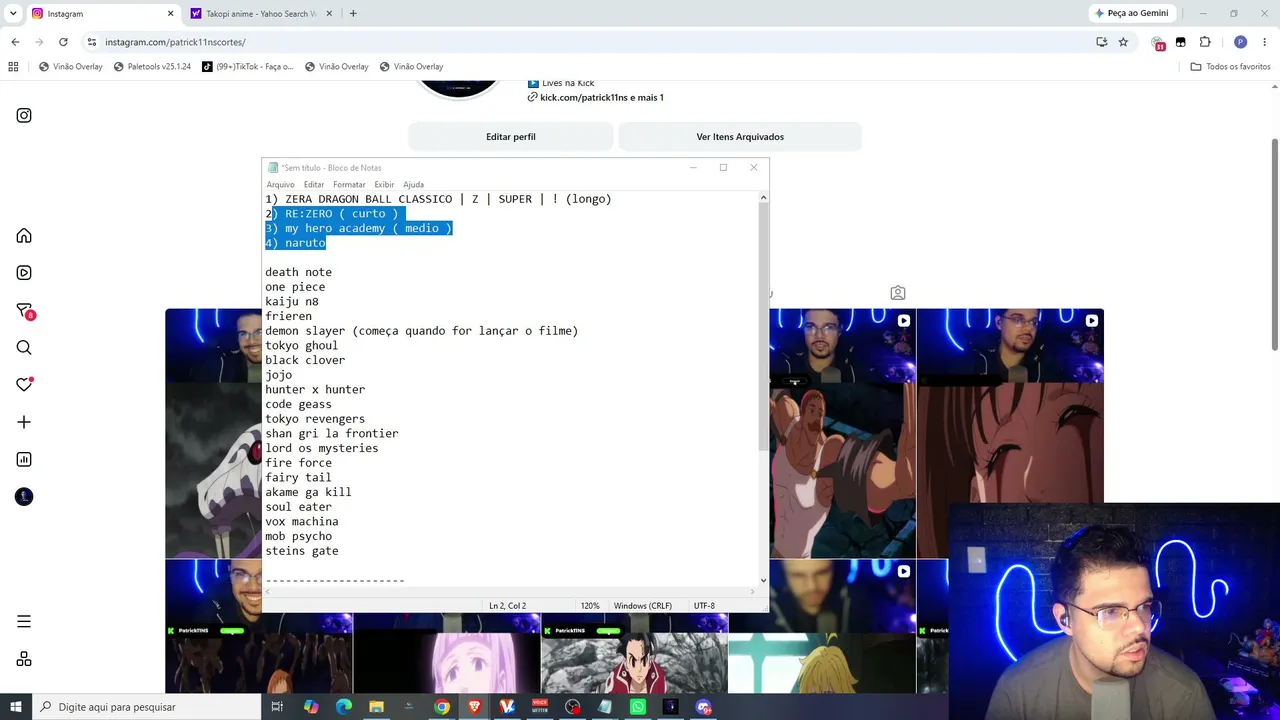View site information icon beside the URL

[92, 42]
